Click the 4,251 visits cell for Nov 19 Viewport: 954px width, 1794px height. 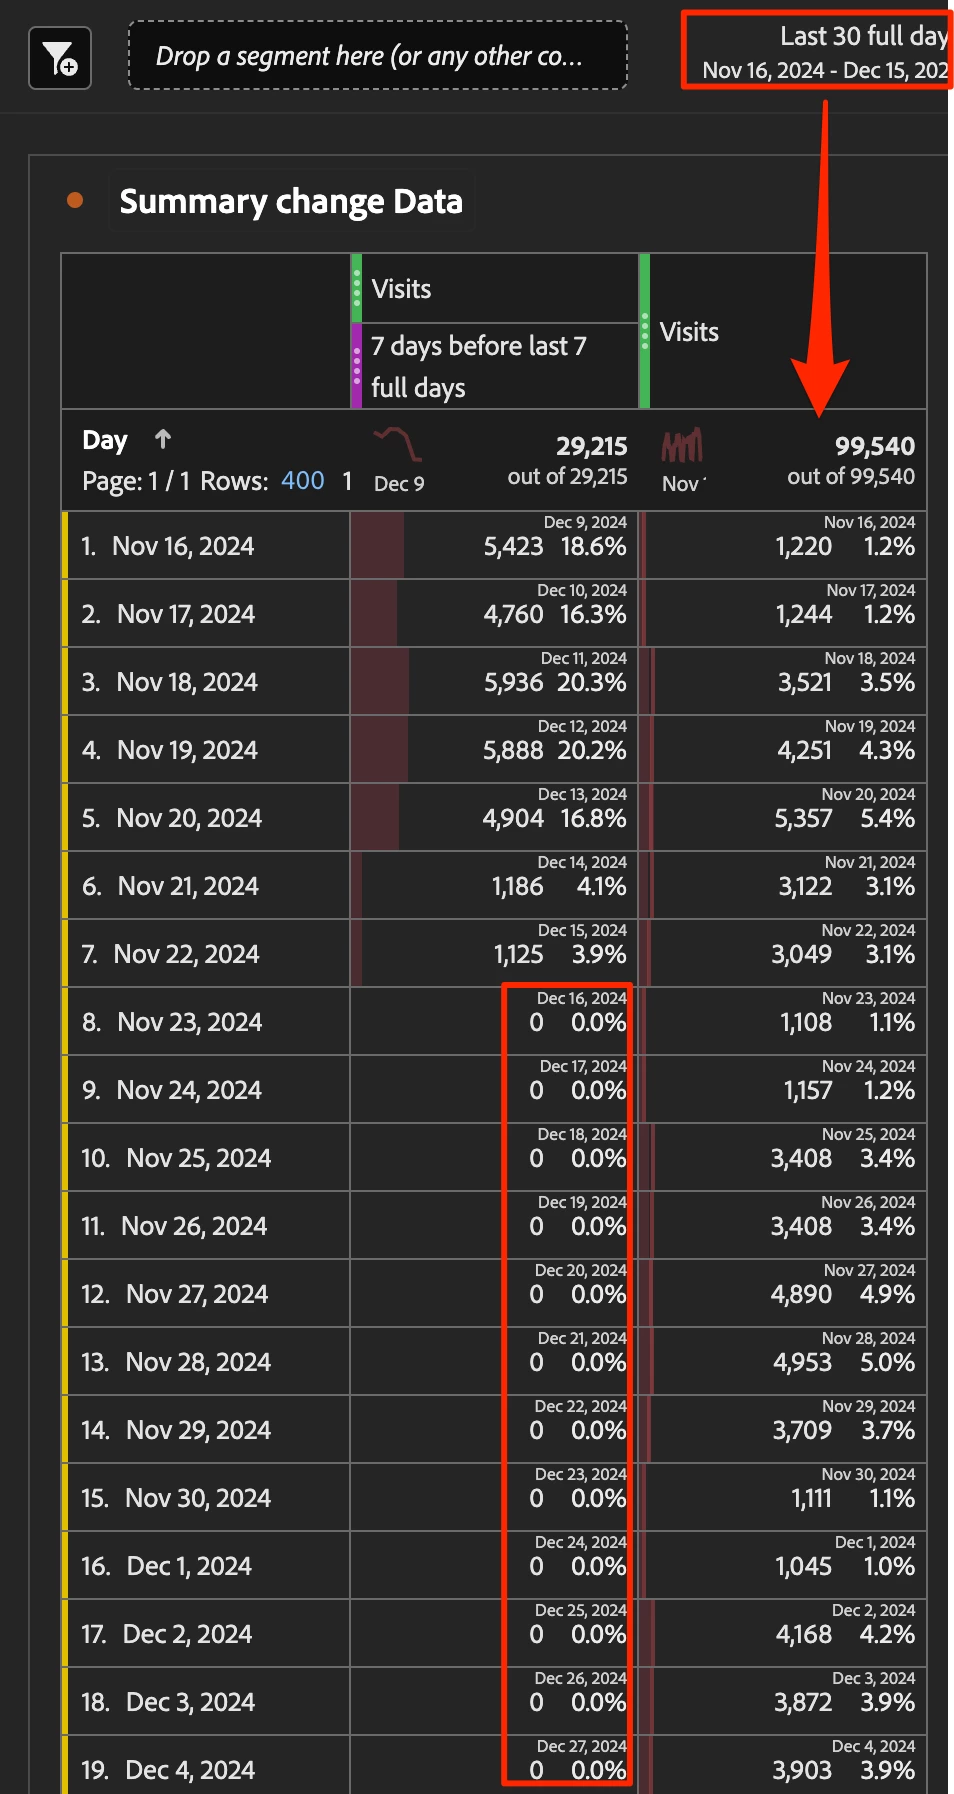click(x=782, y=750)
